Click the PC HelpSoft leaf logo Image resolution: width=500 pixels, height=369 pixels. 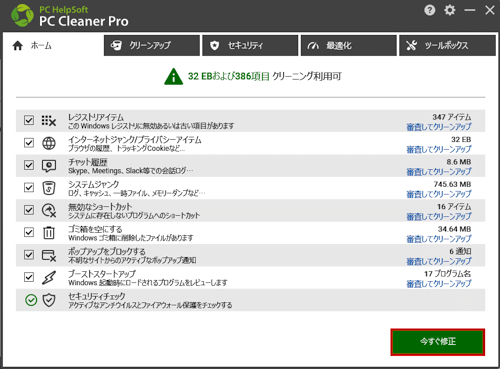(22, 16)
